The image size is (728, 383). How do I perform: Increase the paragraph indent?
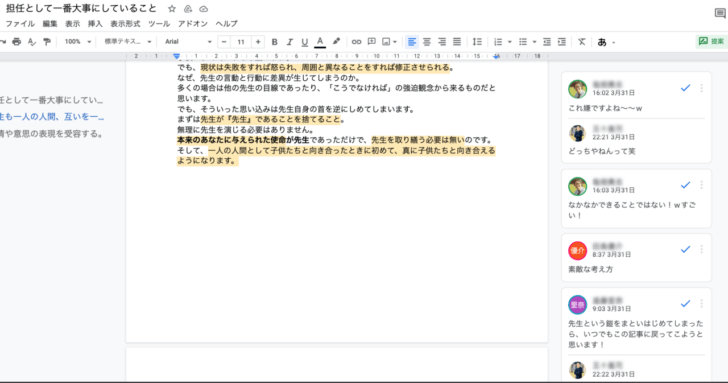[562, 42]
